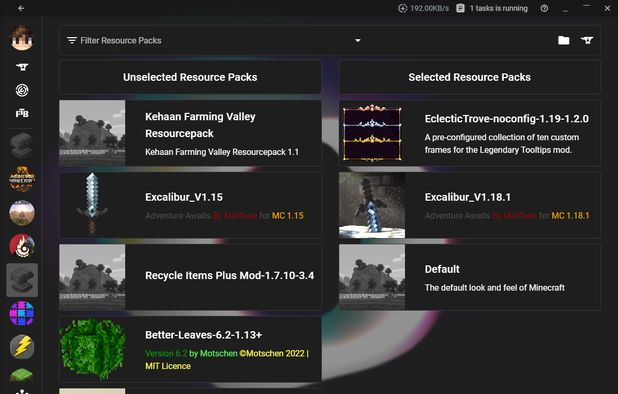Click the Unselected Resource Packs header
The height and width of the screenshot is (394, 618).
[190, 77]
